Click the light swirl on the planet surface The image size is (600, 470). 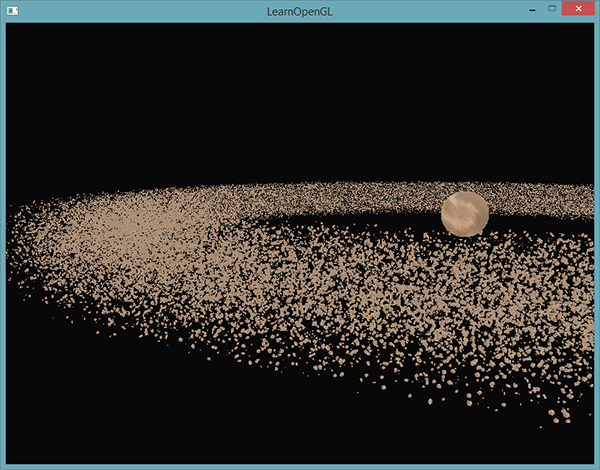tap(461, 210)
